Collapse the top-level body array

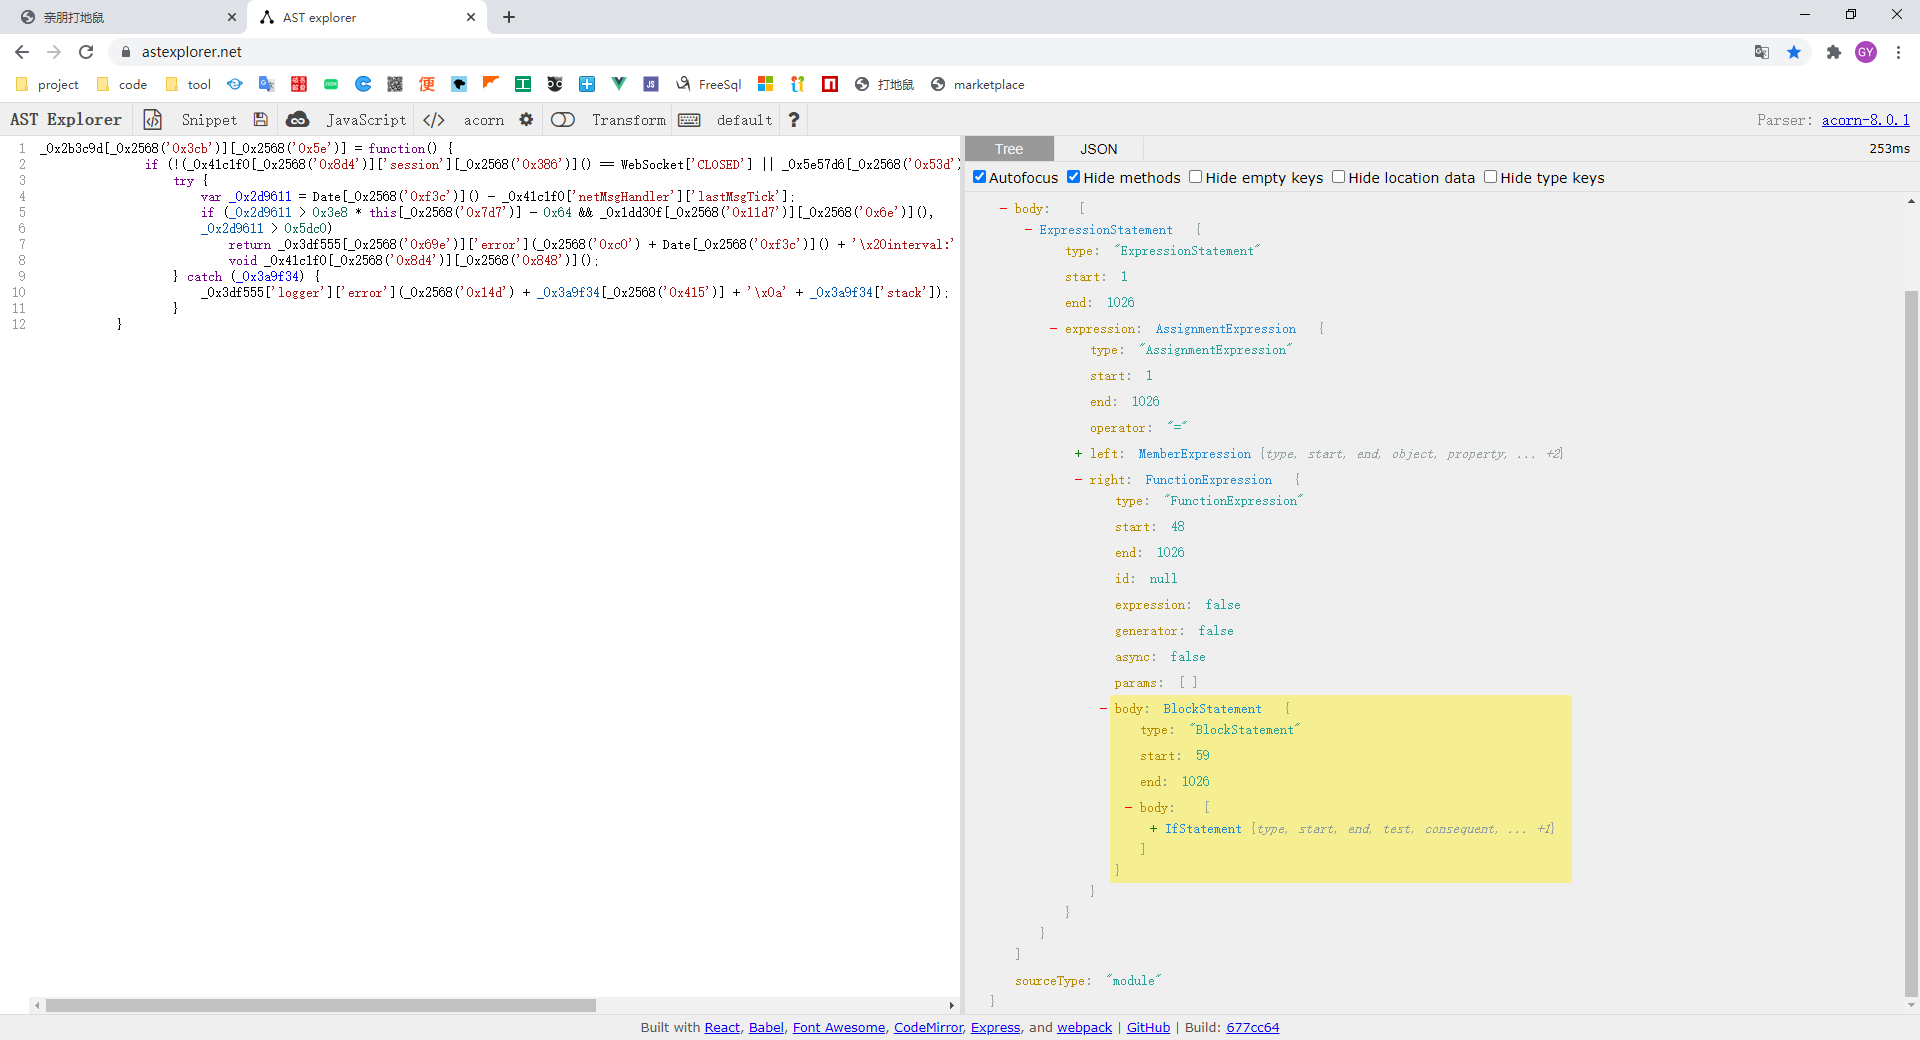(1003, 208)
